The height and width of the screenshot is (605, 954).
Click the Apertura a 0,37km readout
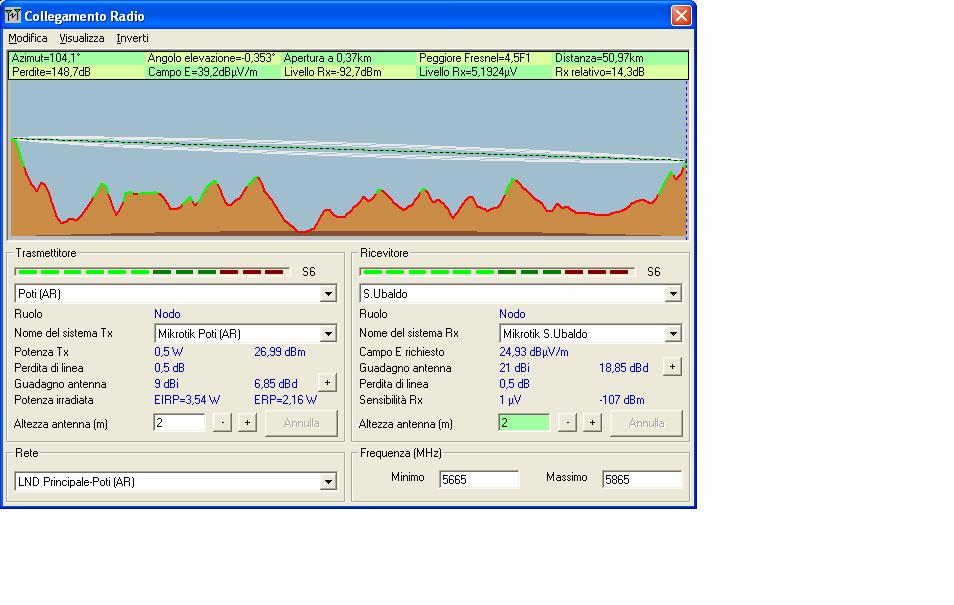pos(327,58)
